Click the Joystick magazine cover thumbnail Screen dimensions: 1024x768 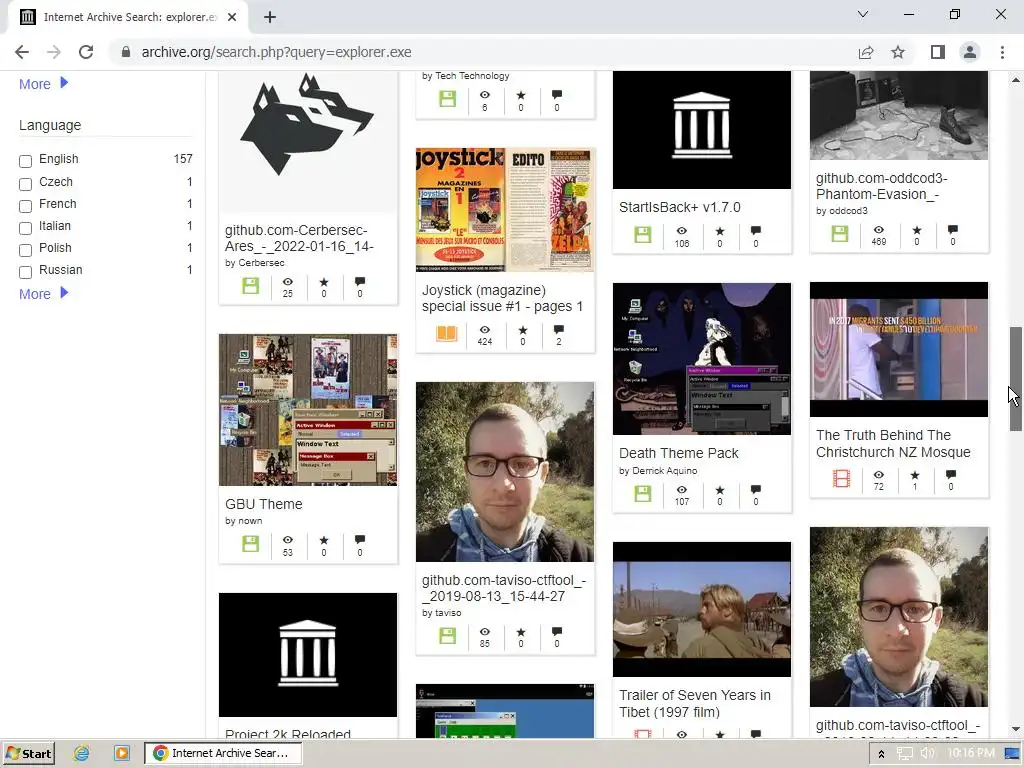505,210
